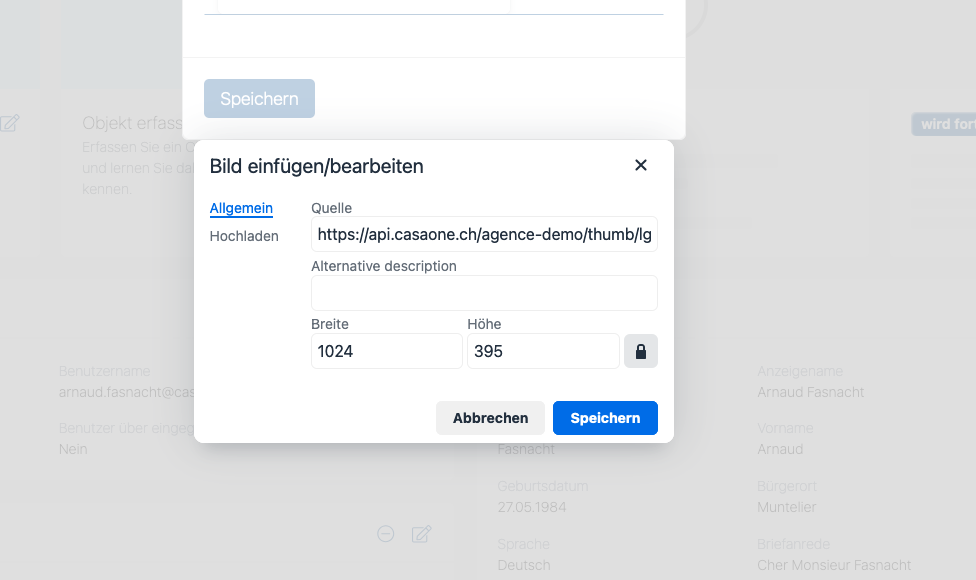Select the Höhe field showing 395
This screenshot has height=580, width=976.
point(543,352)
